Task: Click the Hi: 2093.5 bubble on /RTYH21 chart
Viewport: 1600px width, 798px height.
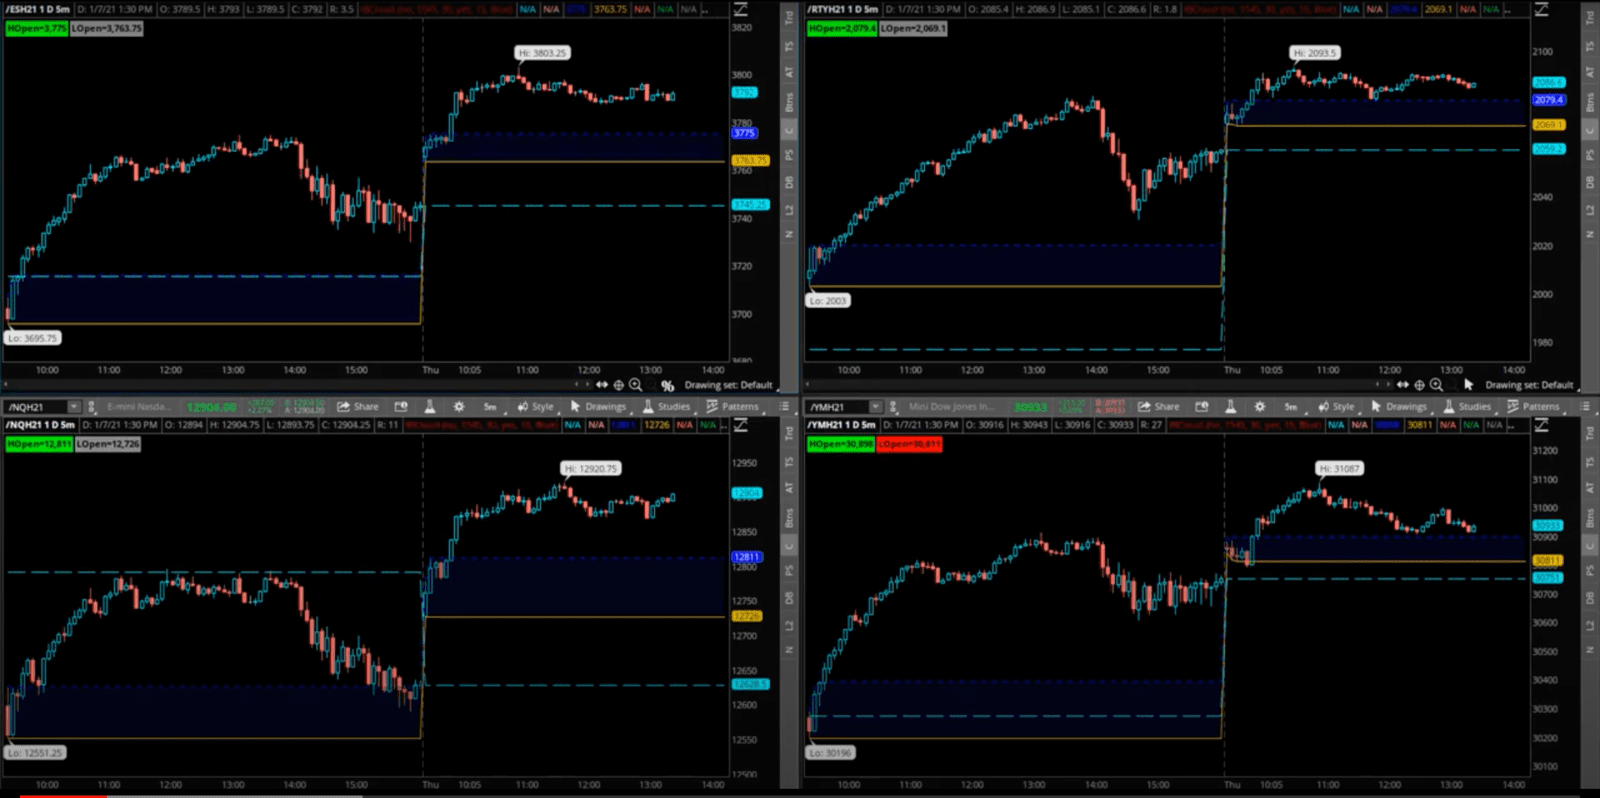Action: tap(1314, 53)
